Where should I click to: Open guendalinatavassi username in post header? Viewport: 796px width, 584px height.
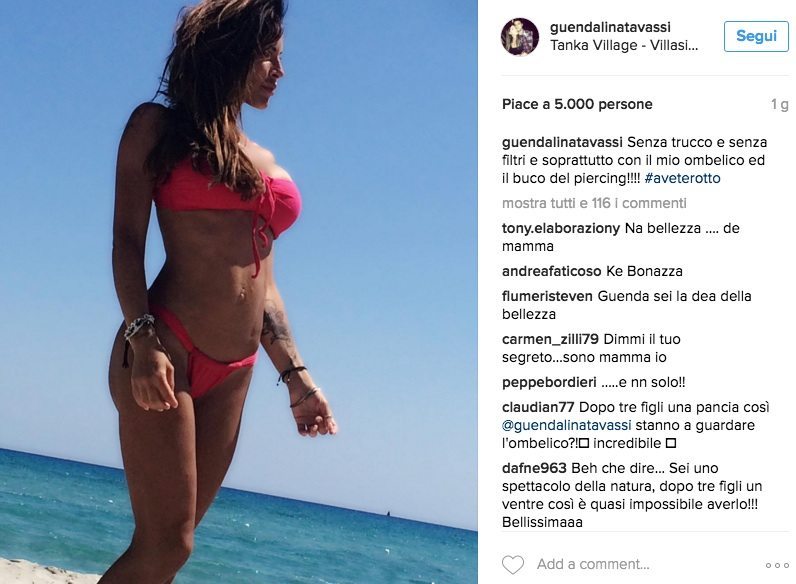click(x=610, y=27)
